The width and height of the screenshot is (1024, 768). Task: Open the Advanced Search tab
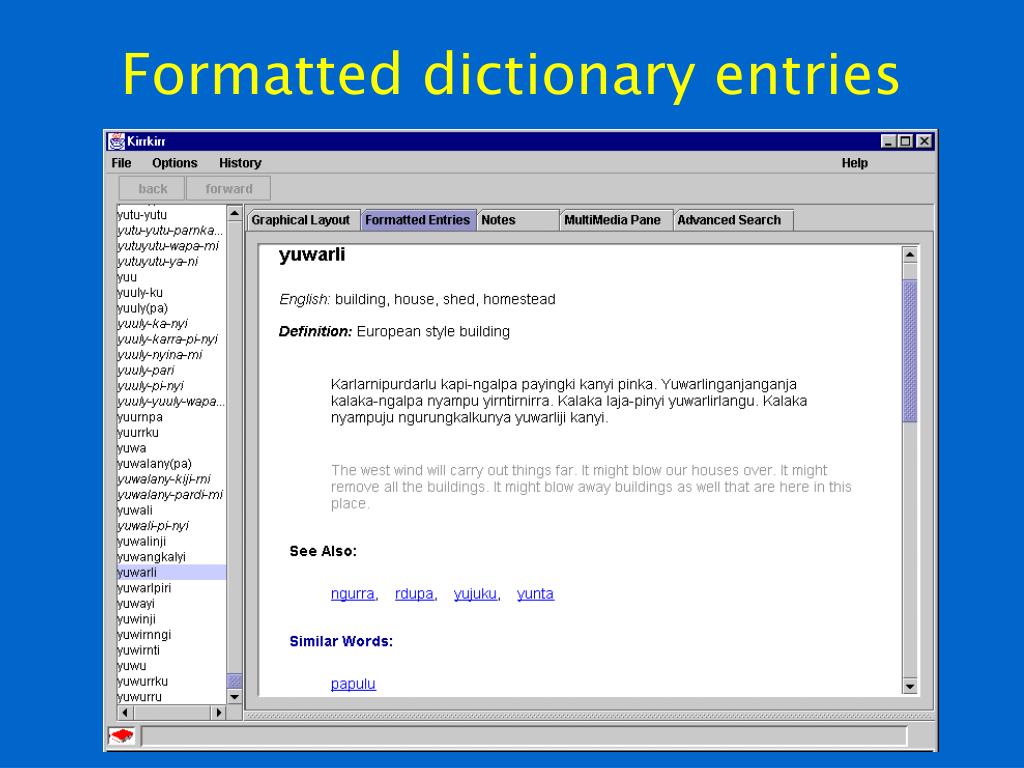(x=733, y=220)
